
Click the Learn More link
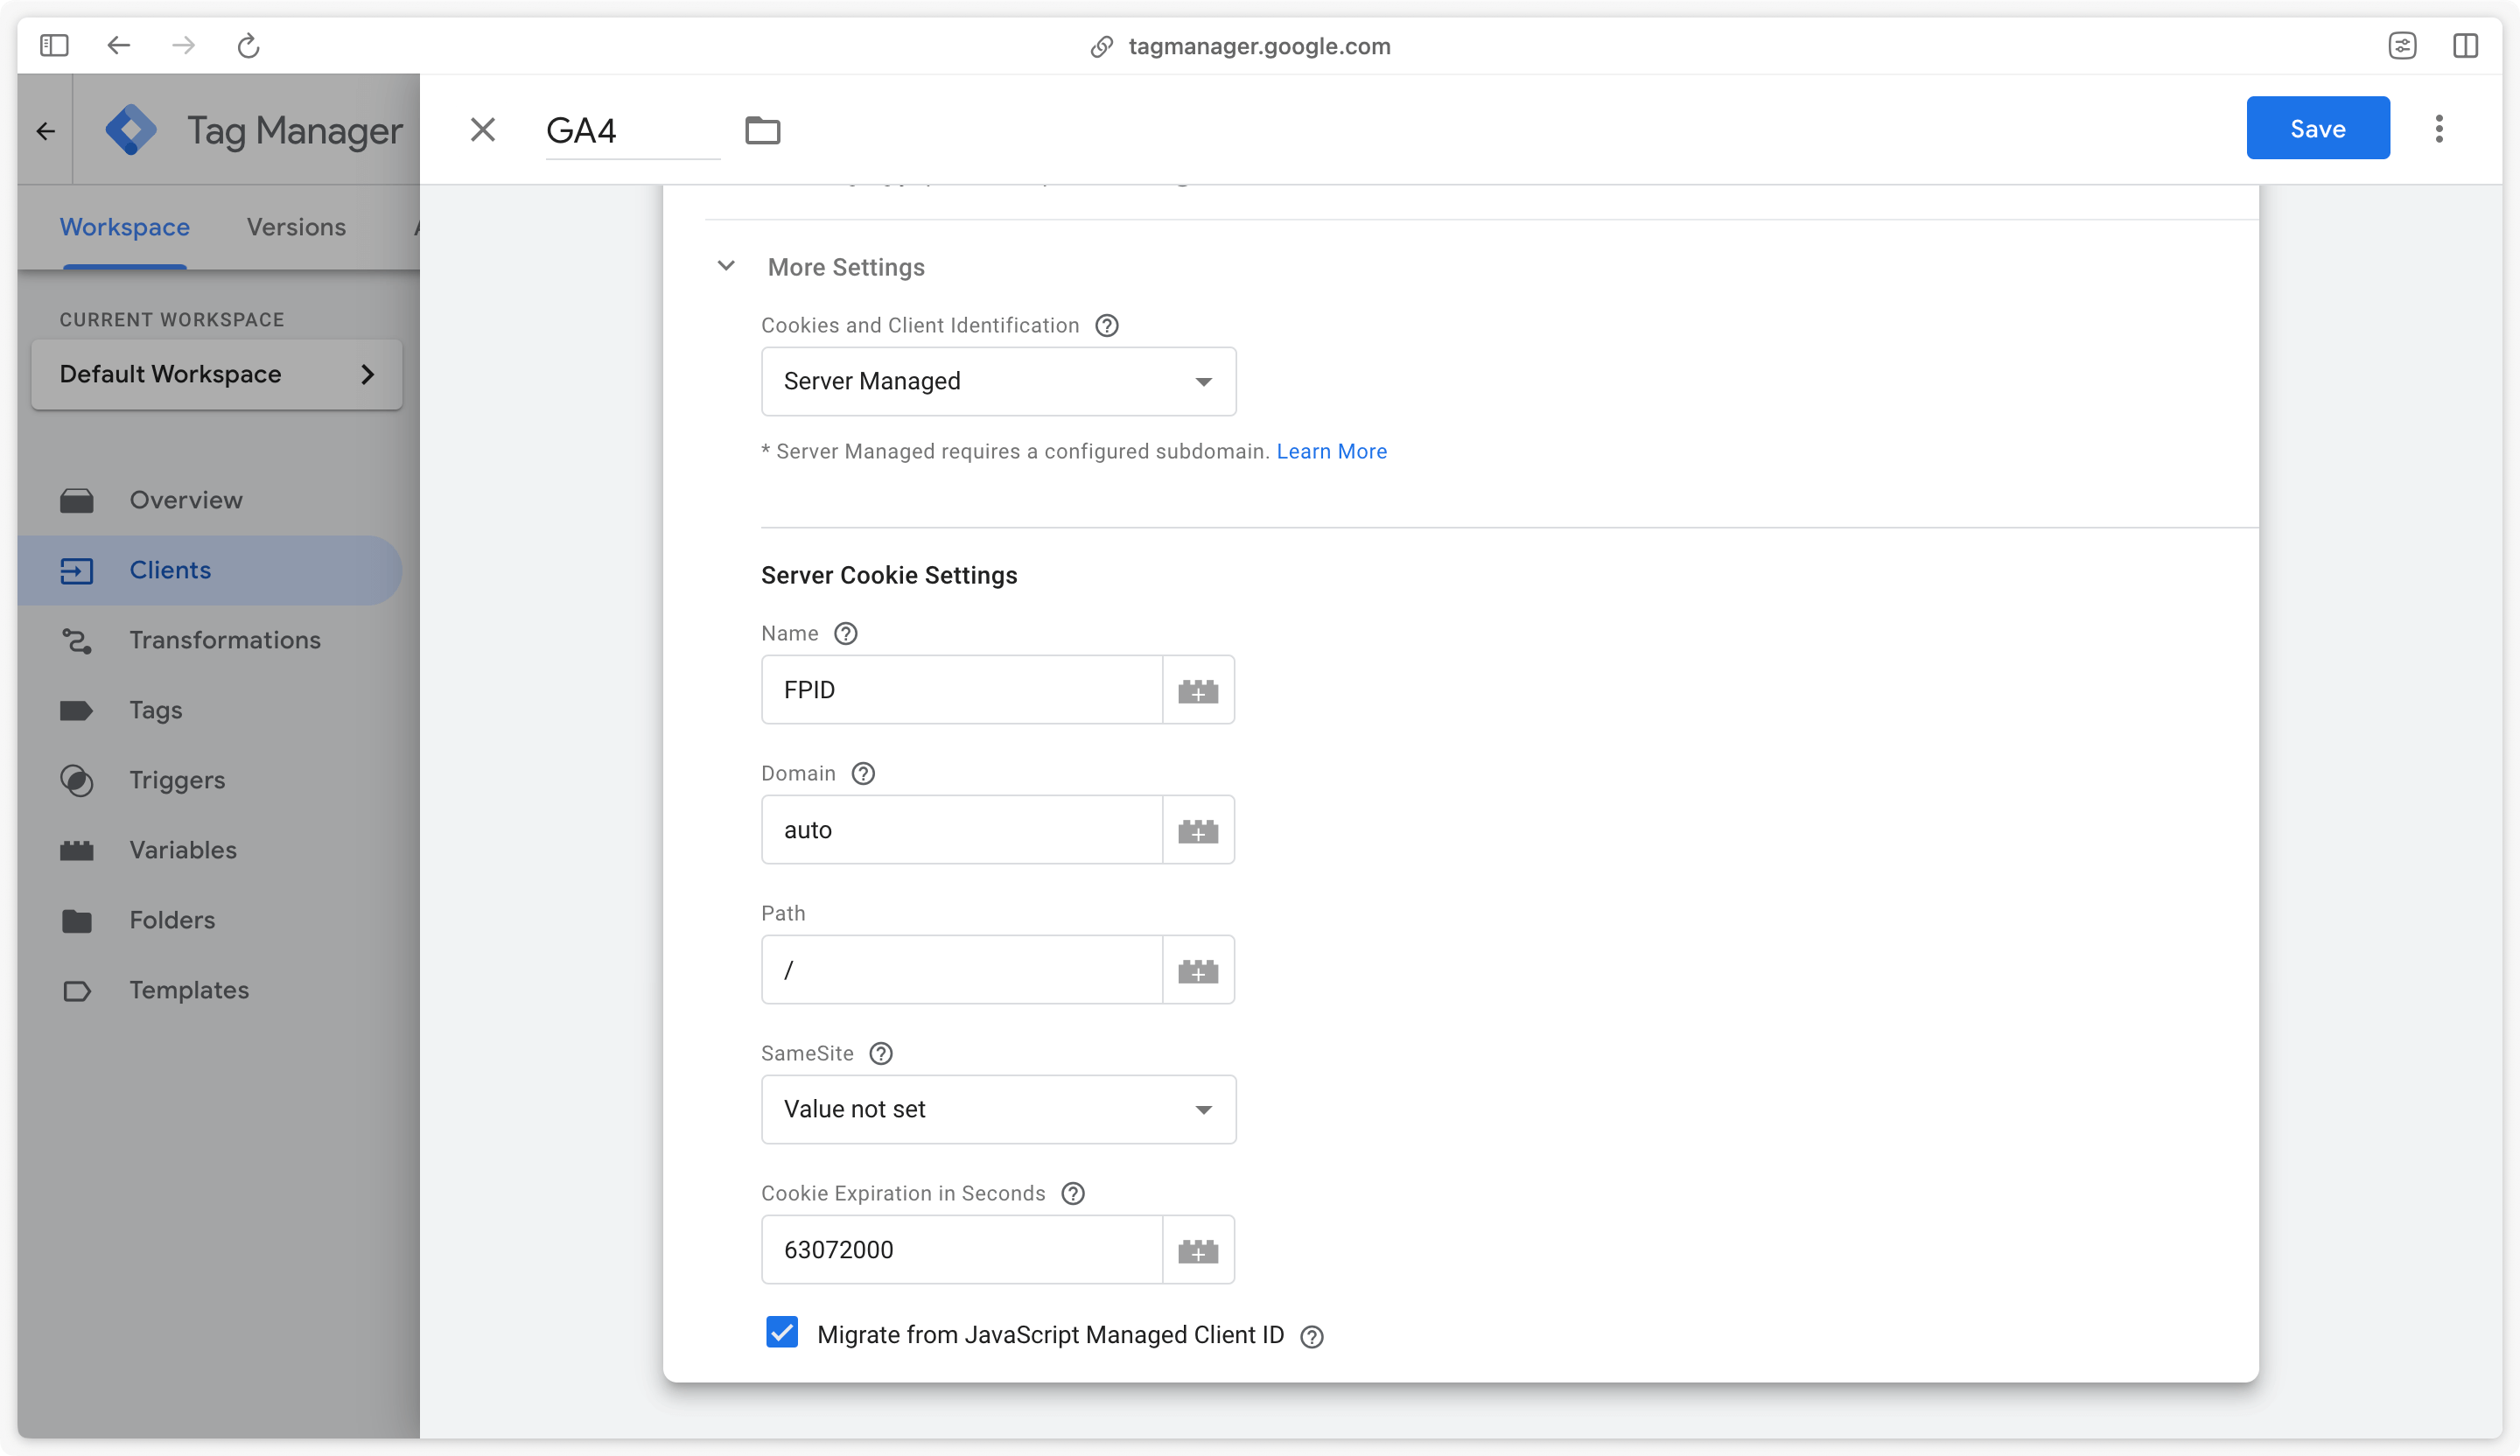click(1333, 451)
